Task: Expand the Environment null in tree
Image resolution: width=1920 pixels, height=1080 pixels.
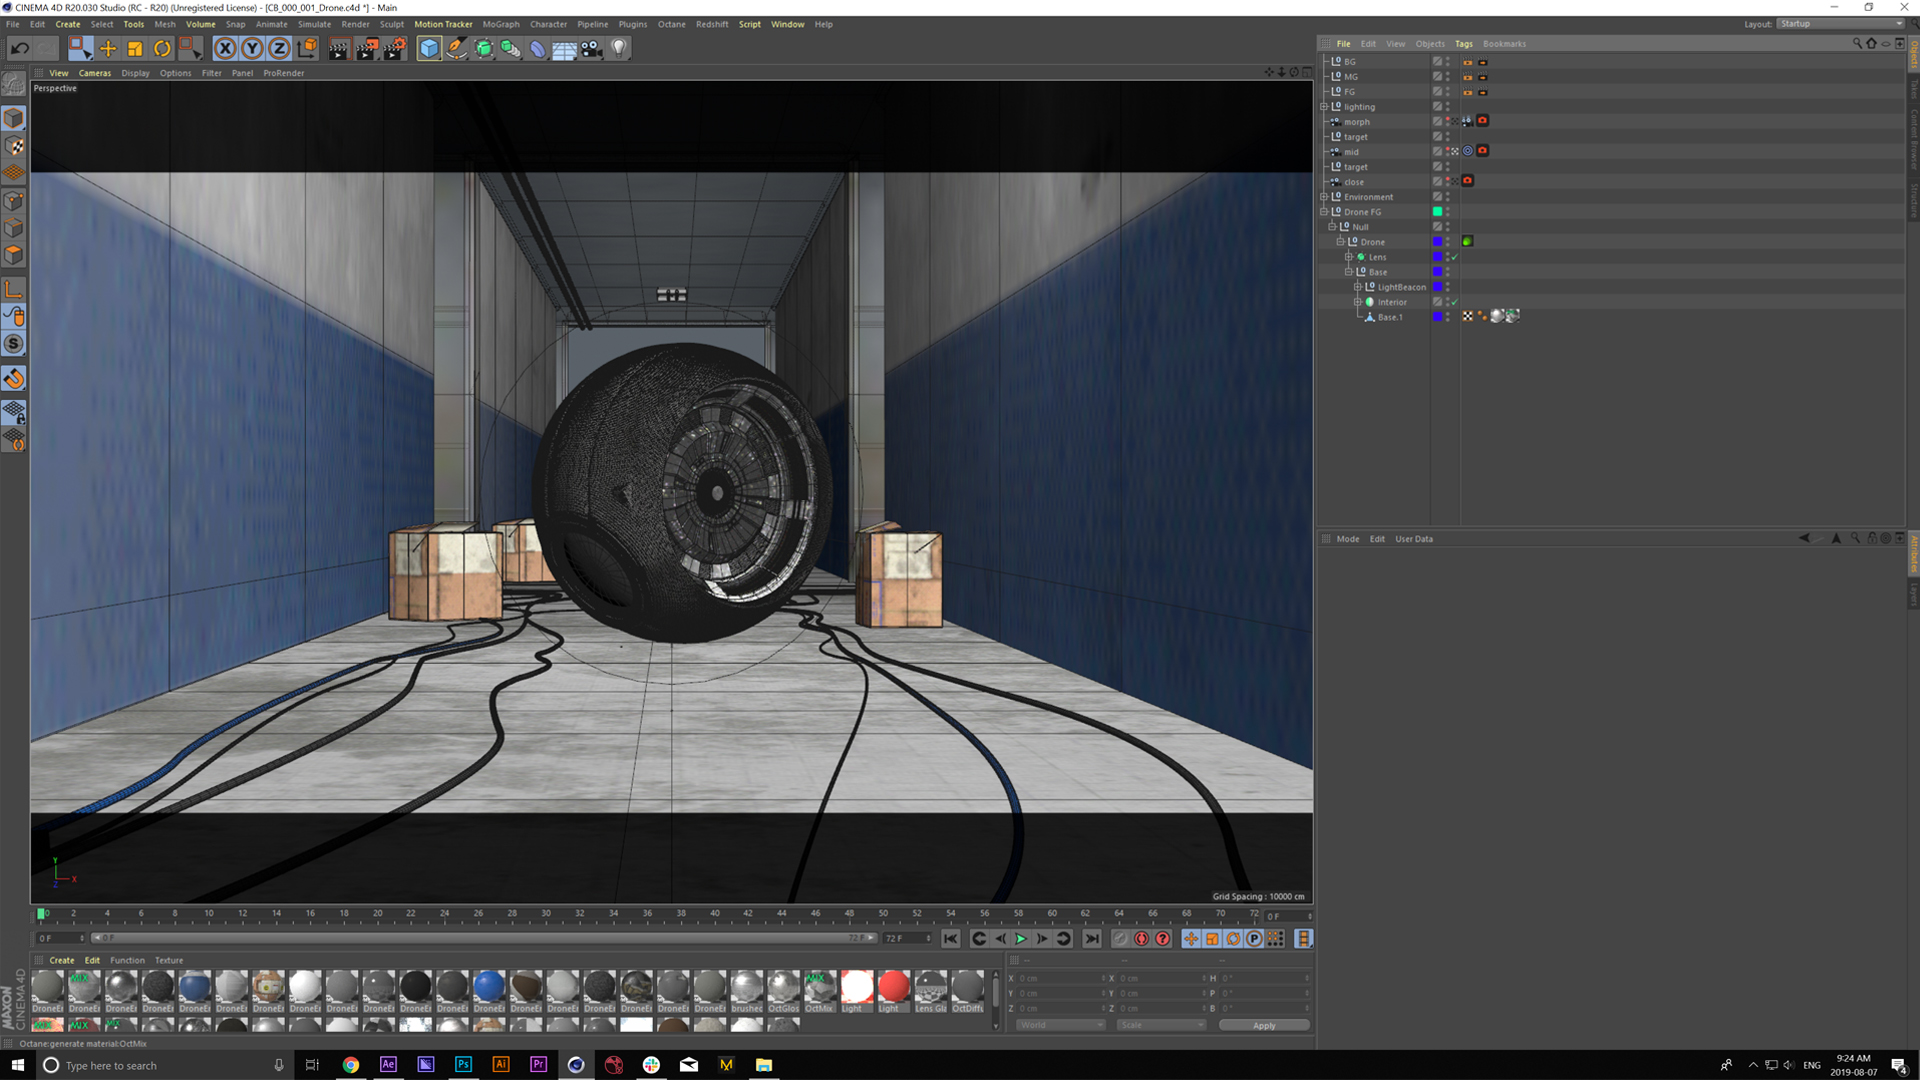Action: tap(1324, 197)
